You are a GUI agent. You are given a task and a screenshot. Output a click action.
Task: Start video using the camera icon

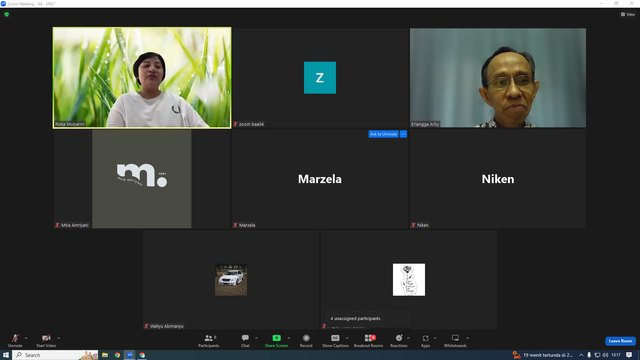(x=46, y=340)
